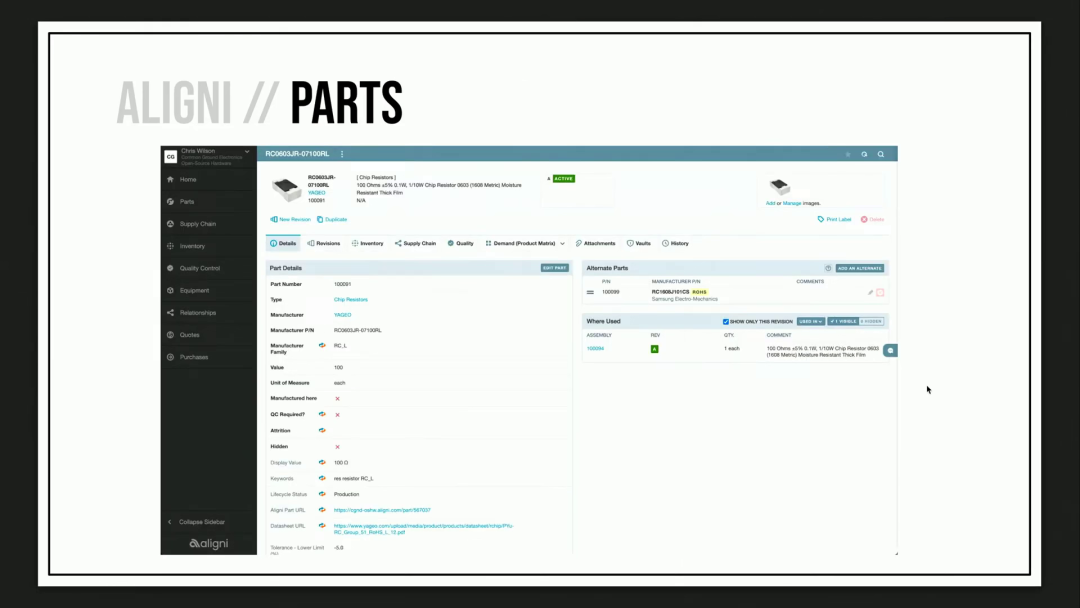1080x608 pixels.
Task: Switch to the Revisions tab
Action: (x=324, y=244)
